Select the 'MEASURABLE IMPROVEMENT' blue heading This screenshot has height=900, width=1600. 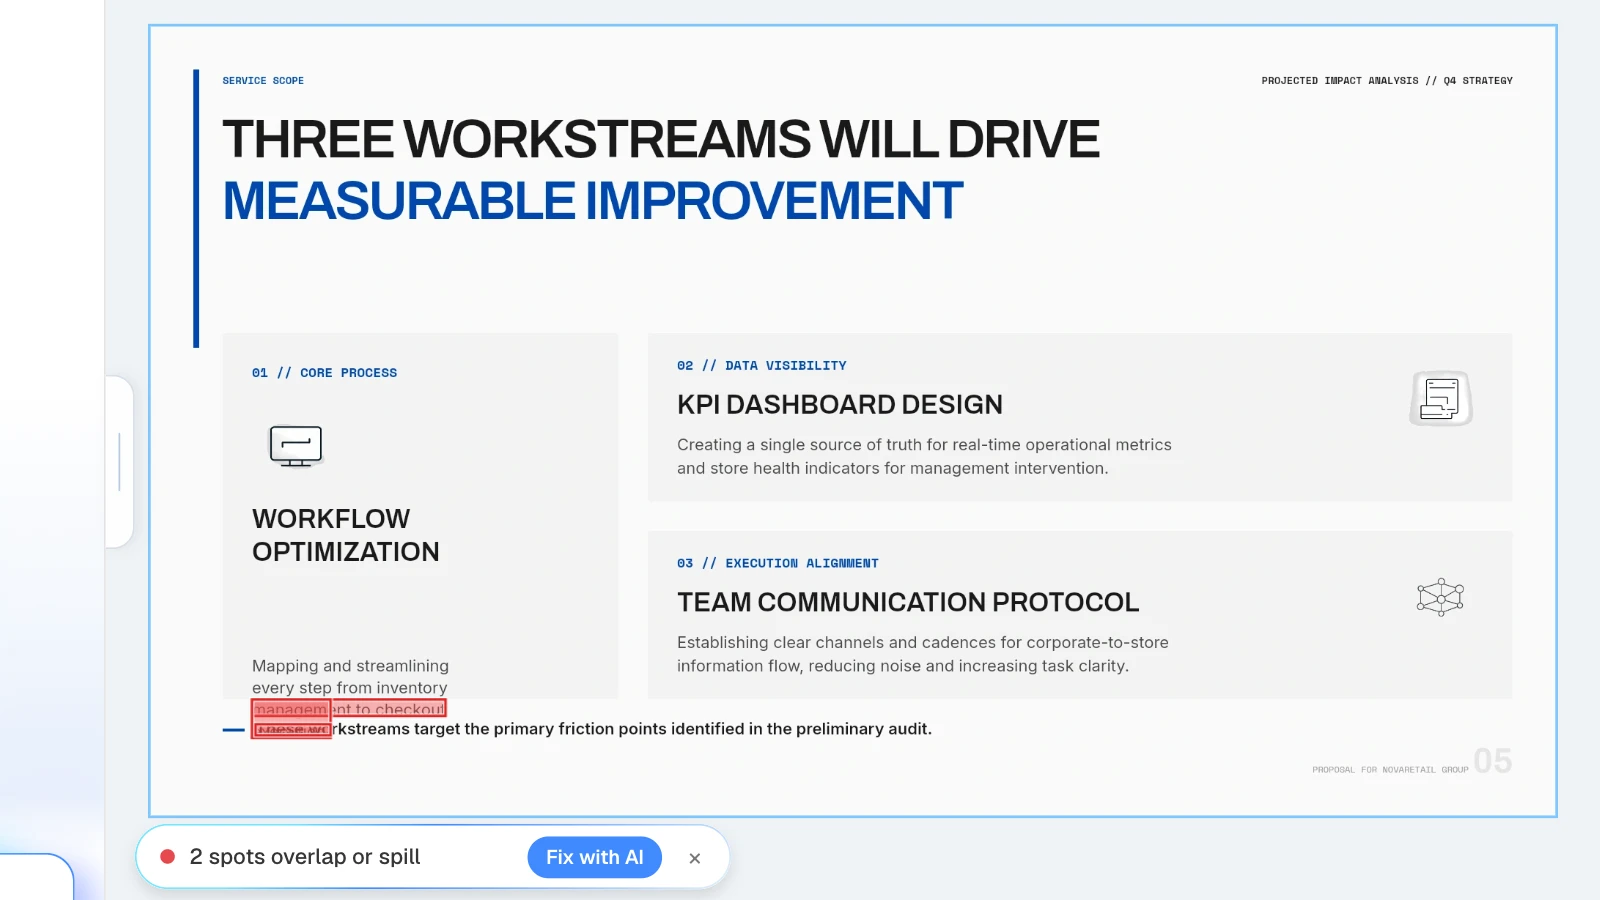click(592, 201)
